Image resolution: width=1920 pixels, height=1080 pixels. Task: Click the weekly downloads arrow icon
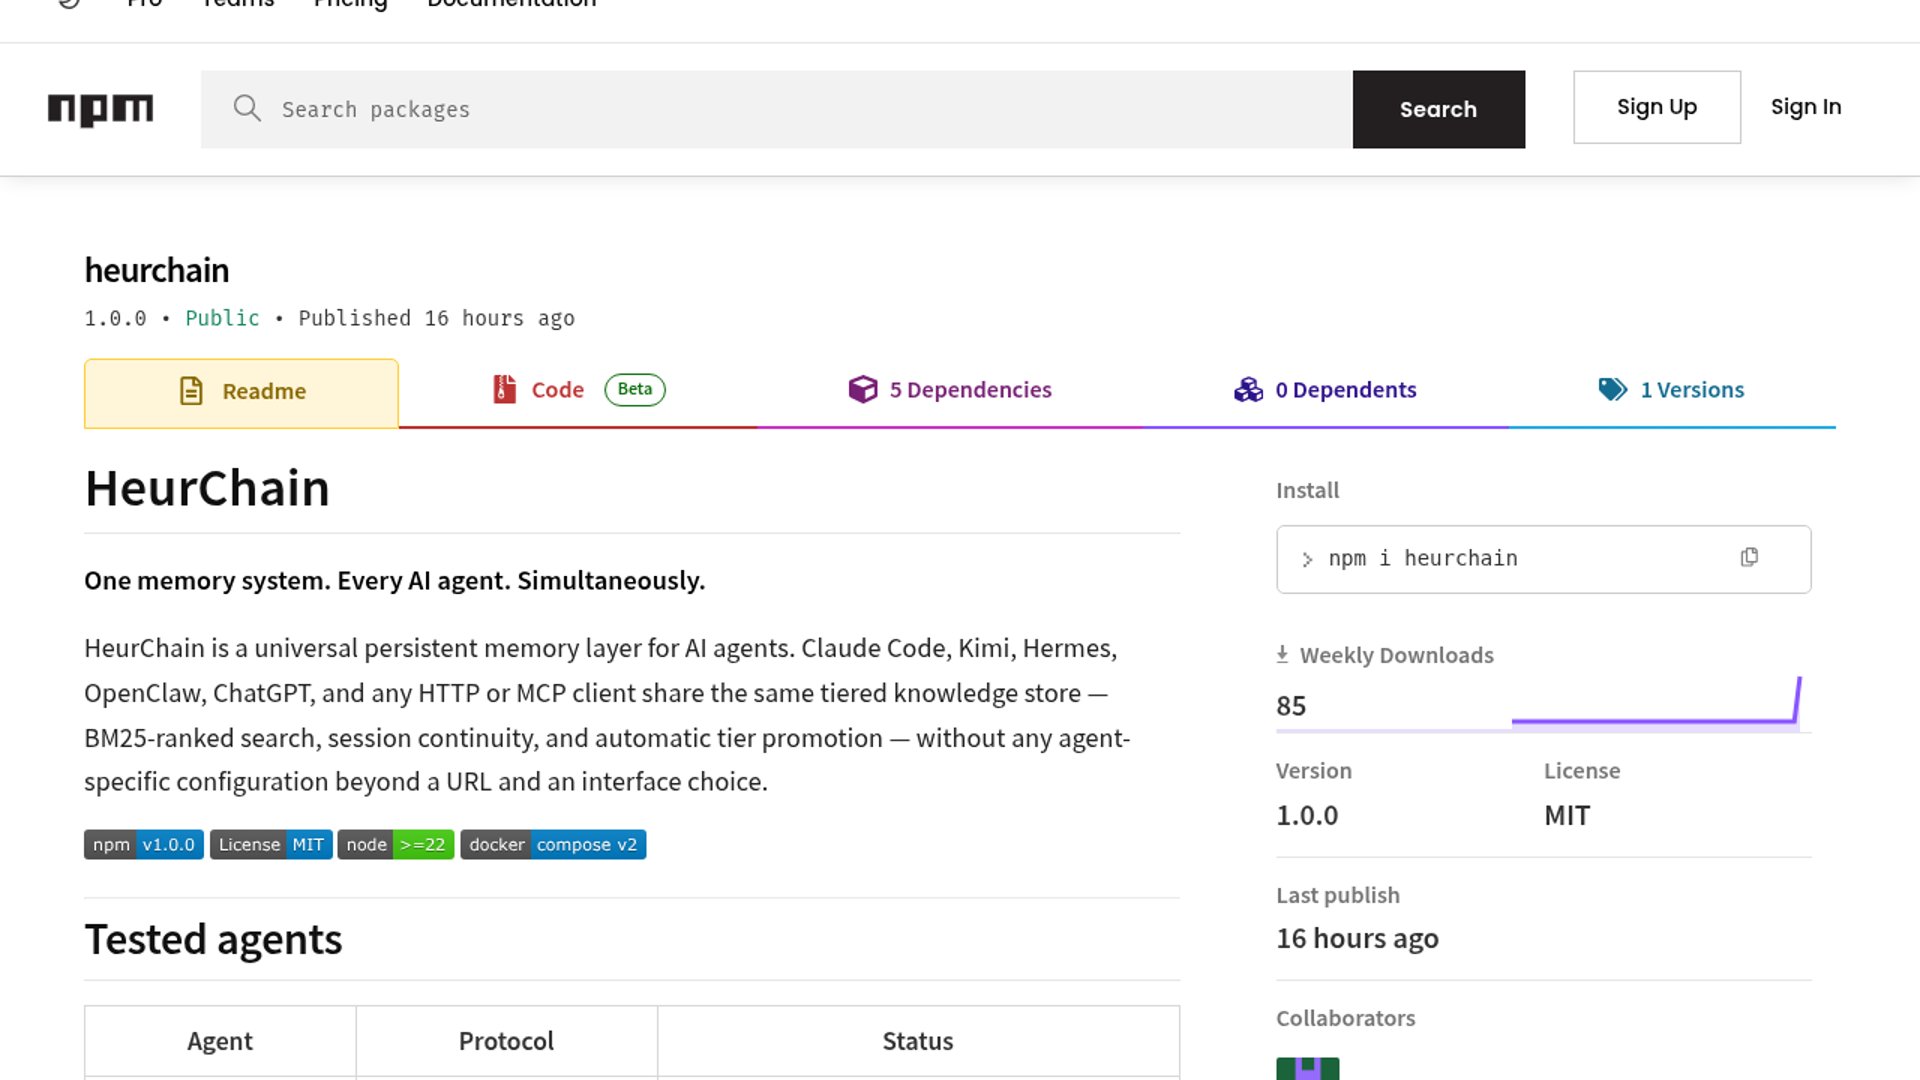(x=1282, y=655)
